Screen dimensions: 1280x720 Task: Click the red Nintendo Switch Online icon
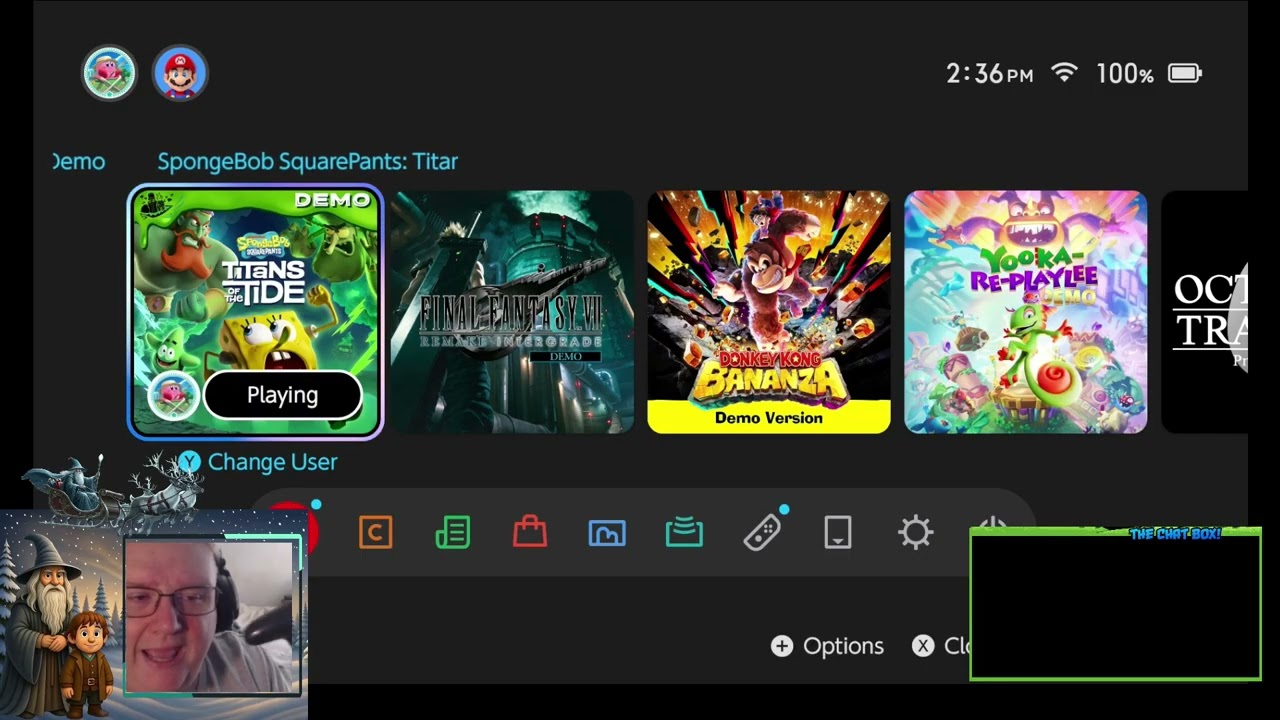(297, 530)
